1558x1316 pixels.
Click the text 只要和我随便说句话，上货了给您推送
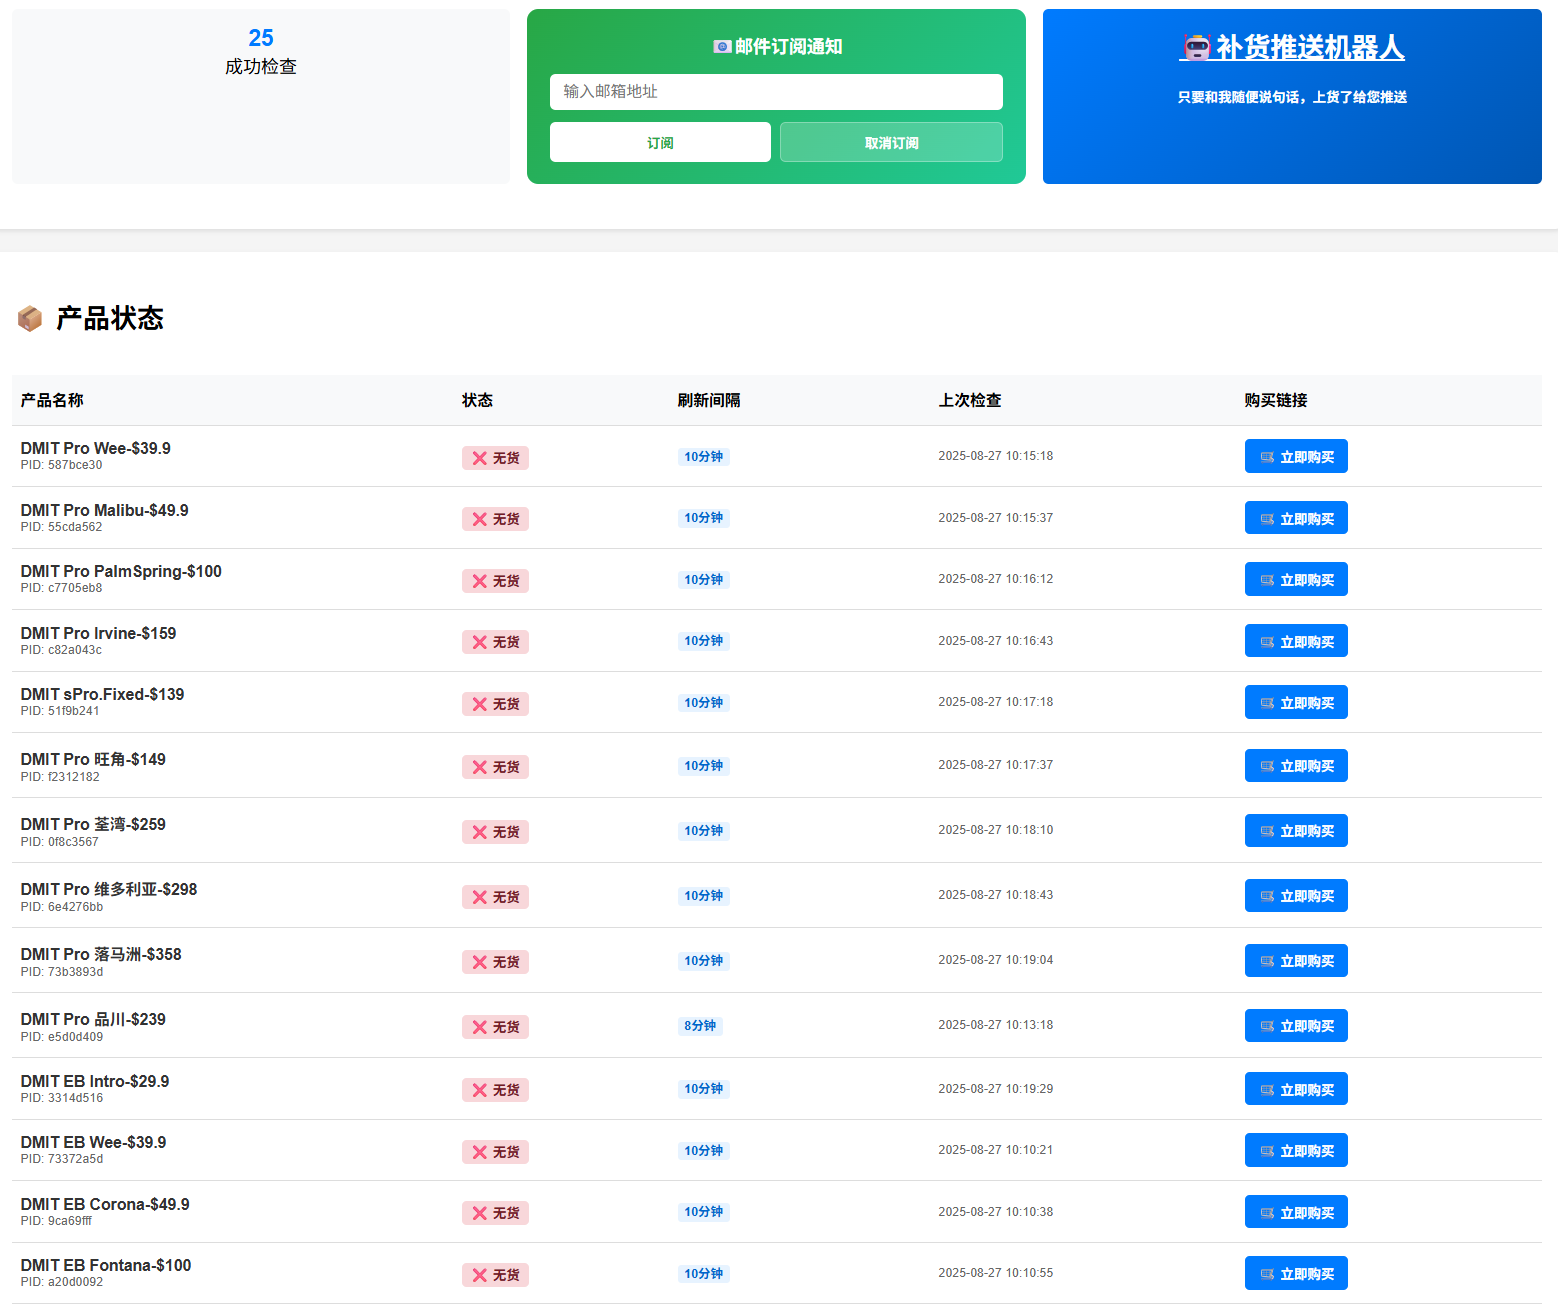coord(1292,97)
